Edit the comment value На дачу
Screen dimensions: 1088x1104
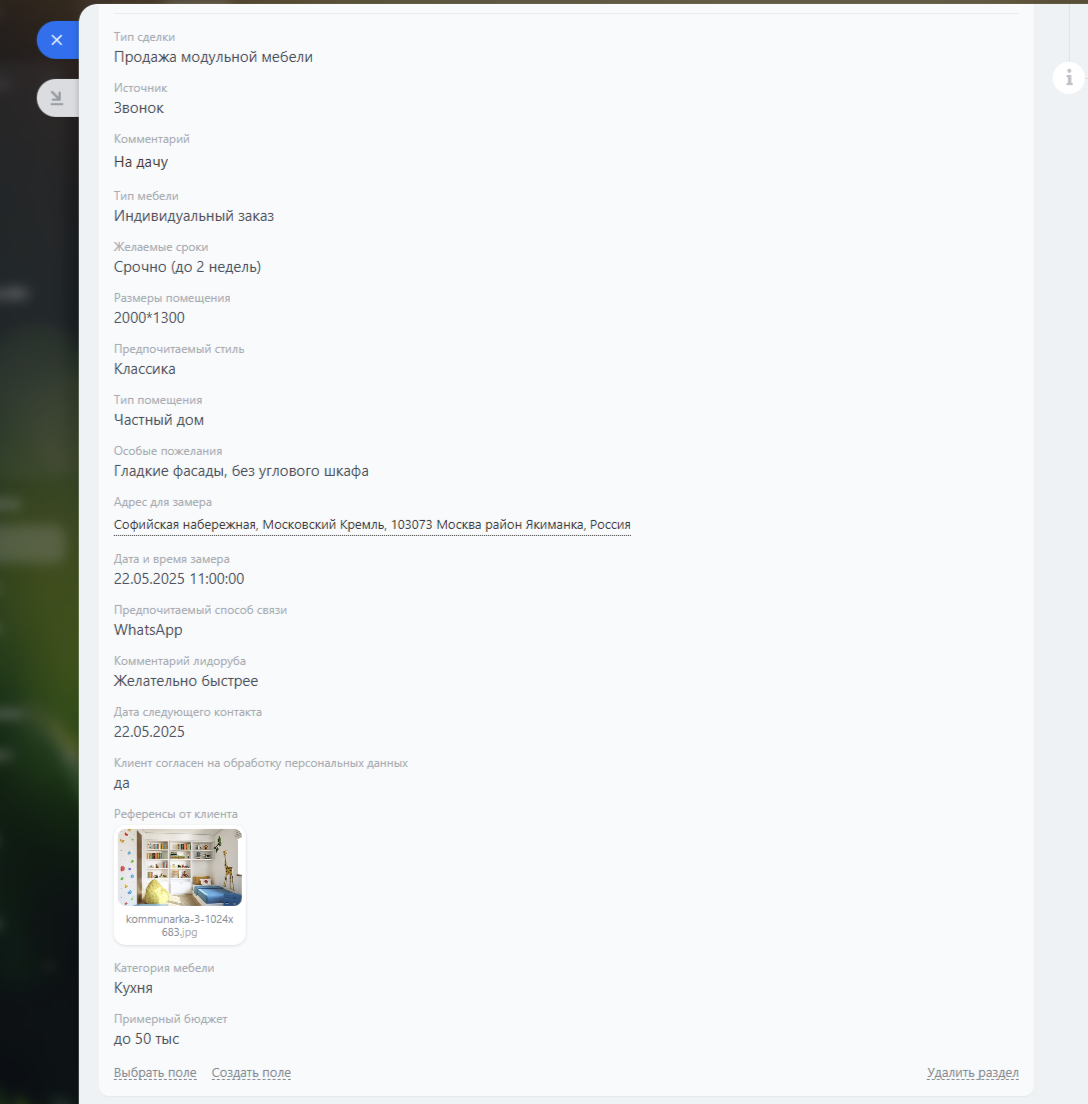(x=141, y=162)
